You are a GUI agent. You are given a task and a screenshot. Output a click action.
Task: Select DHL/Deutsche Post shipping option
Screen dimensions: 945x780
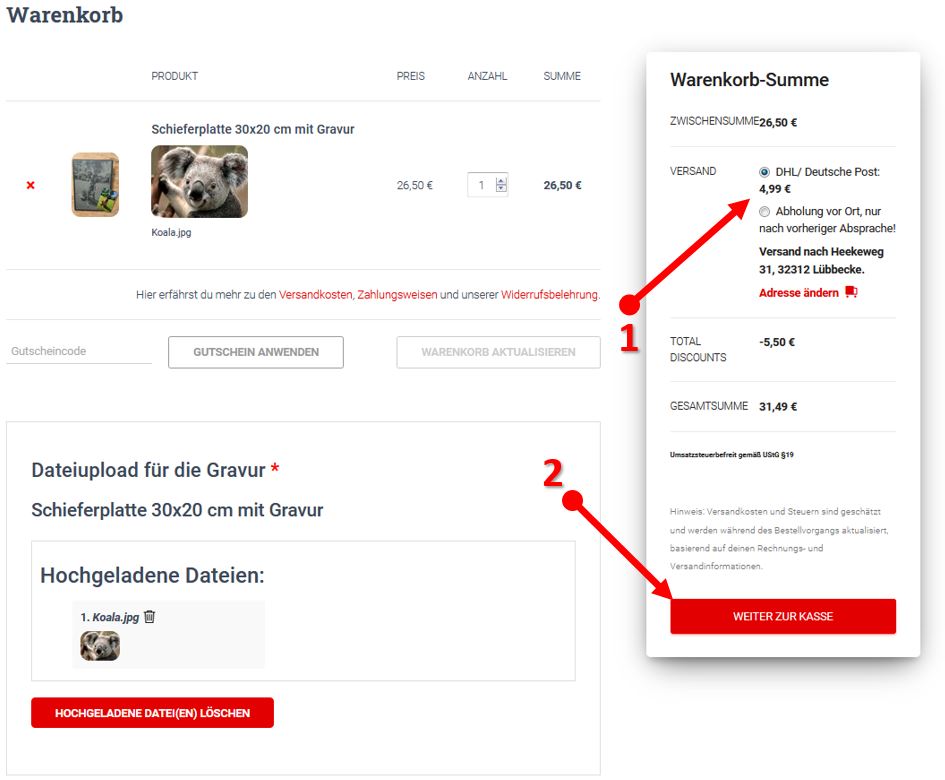coord(765,172)
